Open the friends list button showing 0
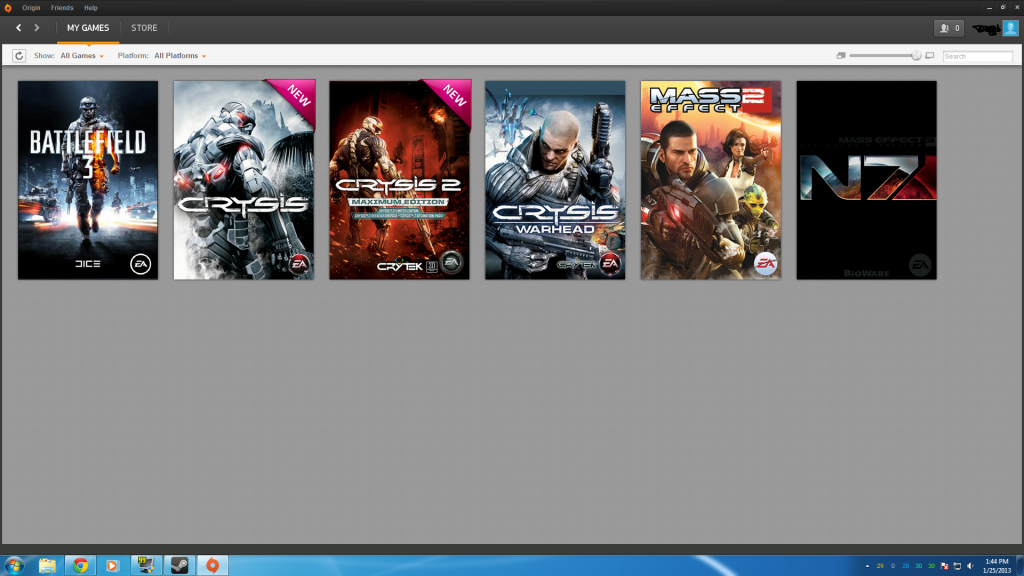The image size is (1024, 576). [949, 28]
